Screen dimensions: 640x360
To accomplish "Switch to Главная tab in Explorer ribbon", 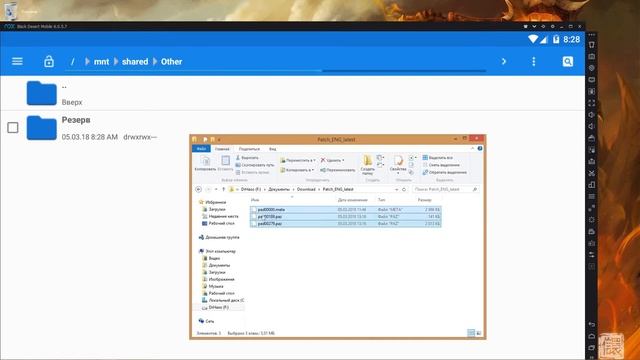I will (x=222, y=149).
